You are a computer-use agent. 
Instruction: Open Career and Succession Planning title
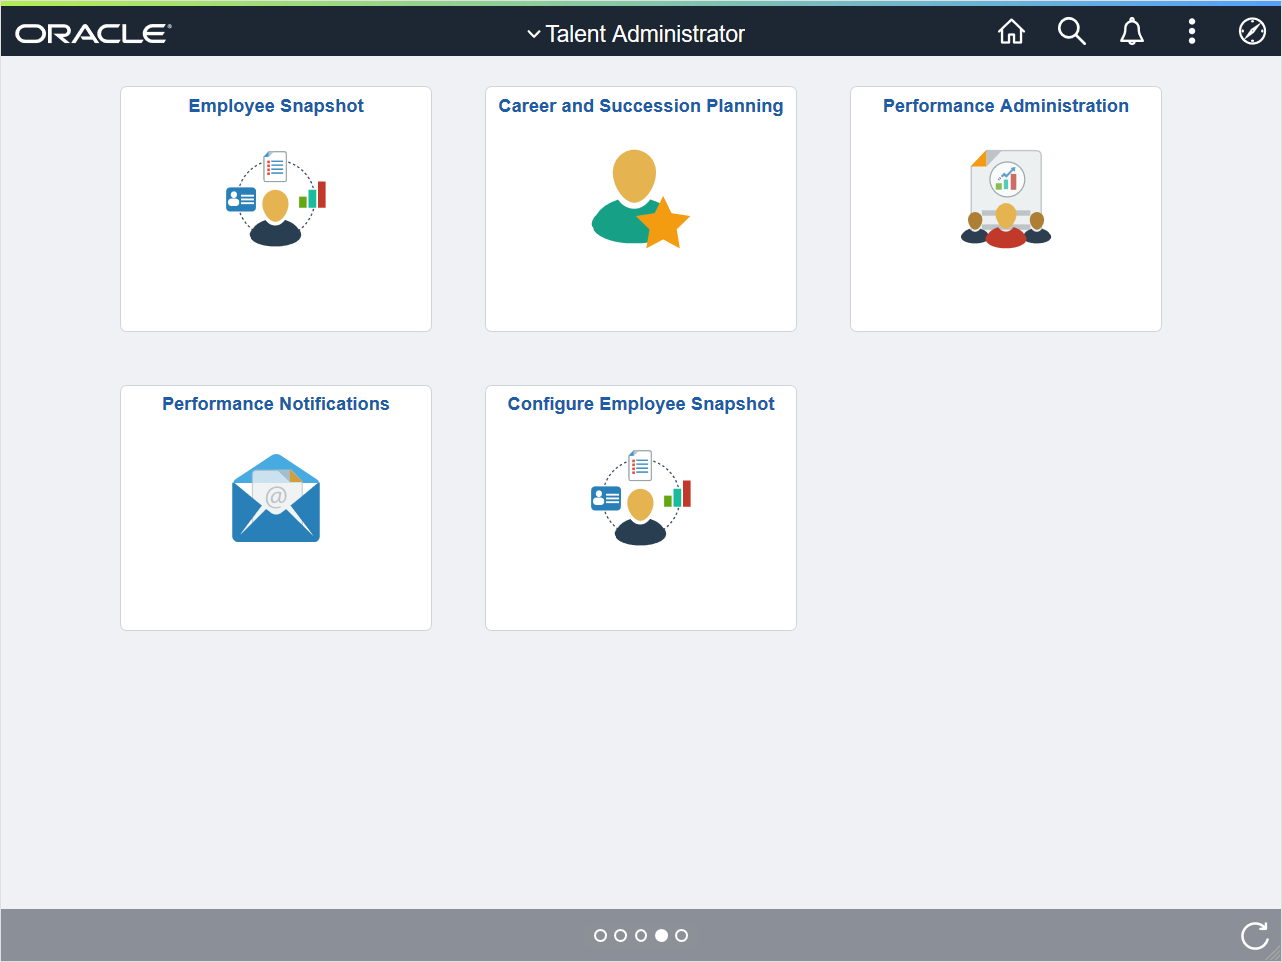pos(641,106)
